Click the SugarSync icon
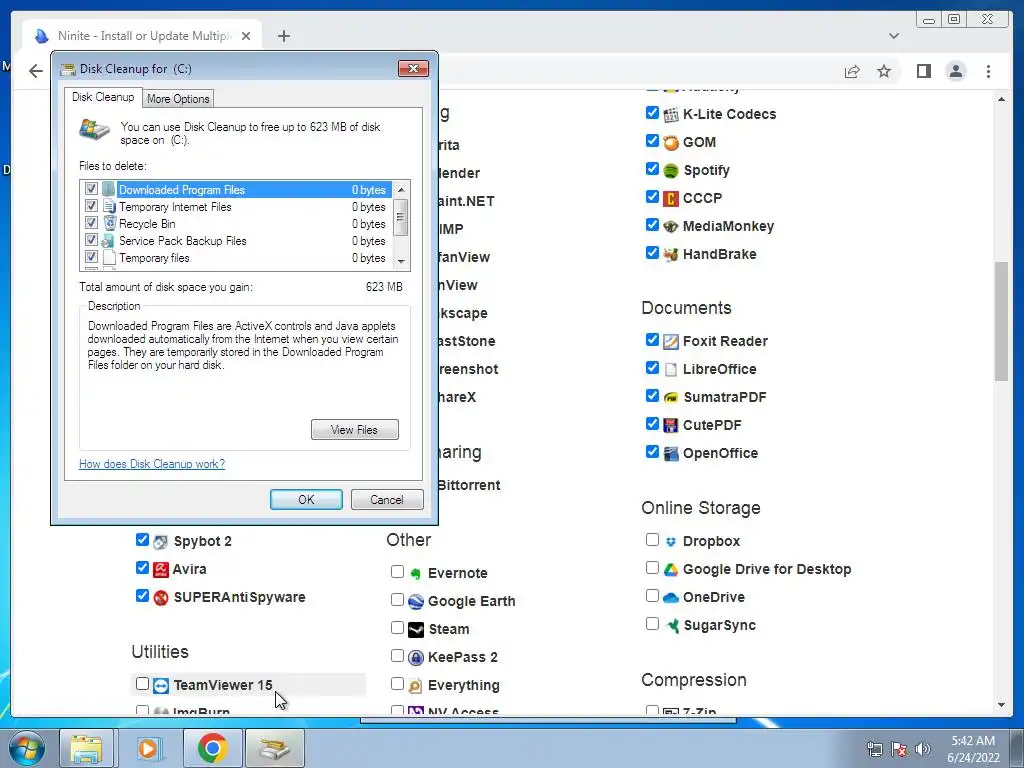1024x768 pixels. click(x=671, y=626)
